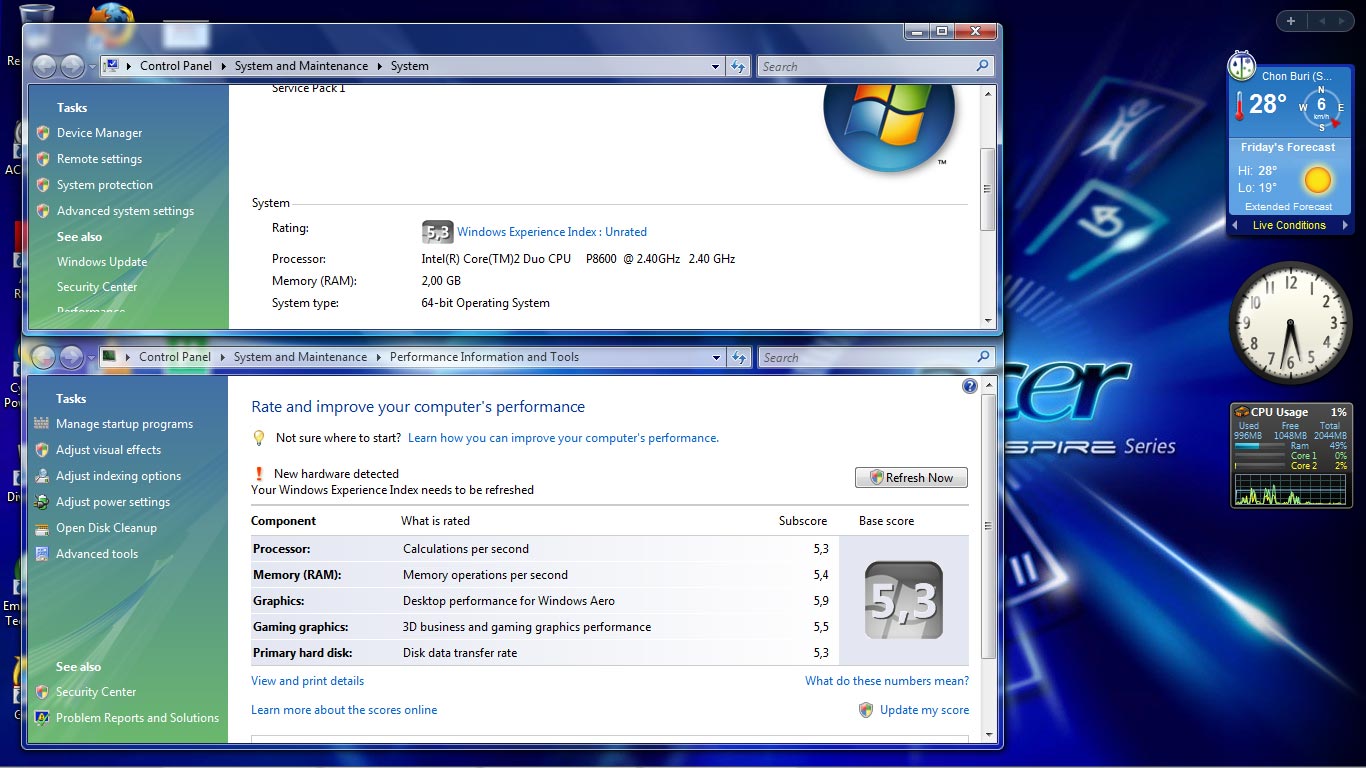Open Manage startup programs
The width and height of the screenshot is (1366, 768).
point(124,424)
